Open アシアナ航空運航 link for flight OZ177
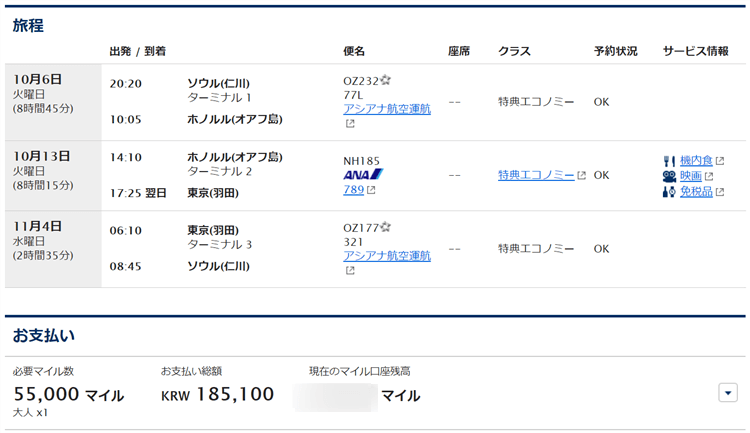 pos(387,256)
